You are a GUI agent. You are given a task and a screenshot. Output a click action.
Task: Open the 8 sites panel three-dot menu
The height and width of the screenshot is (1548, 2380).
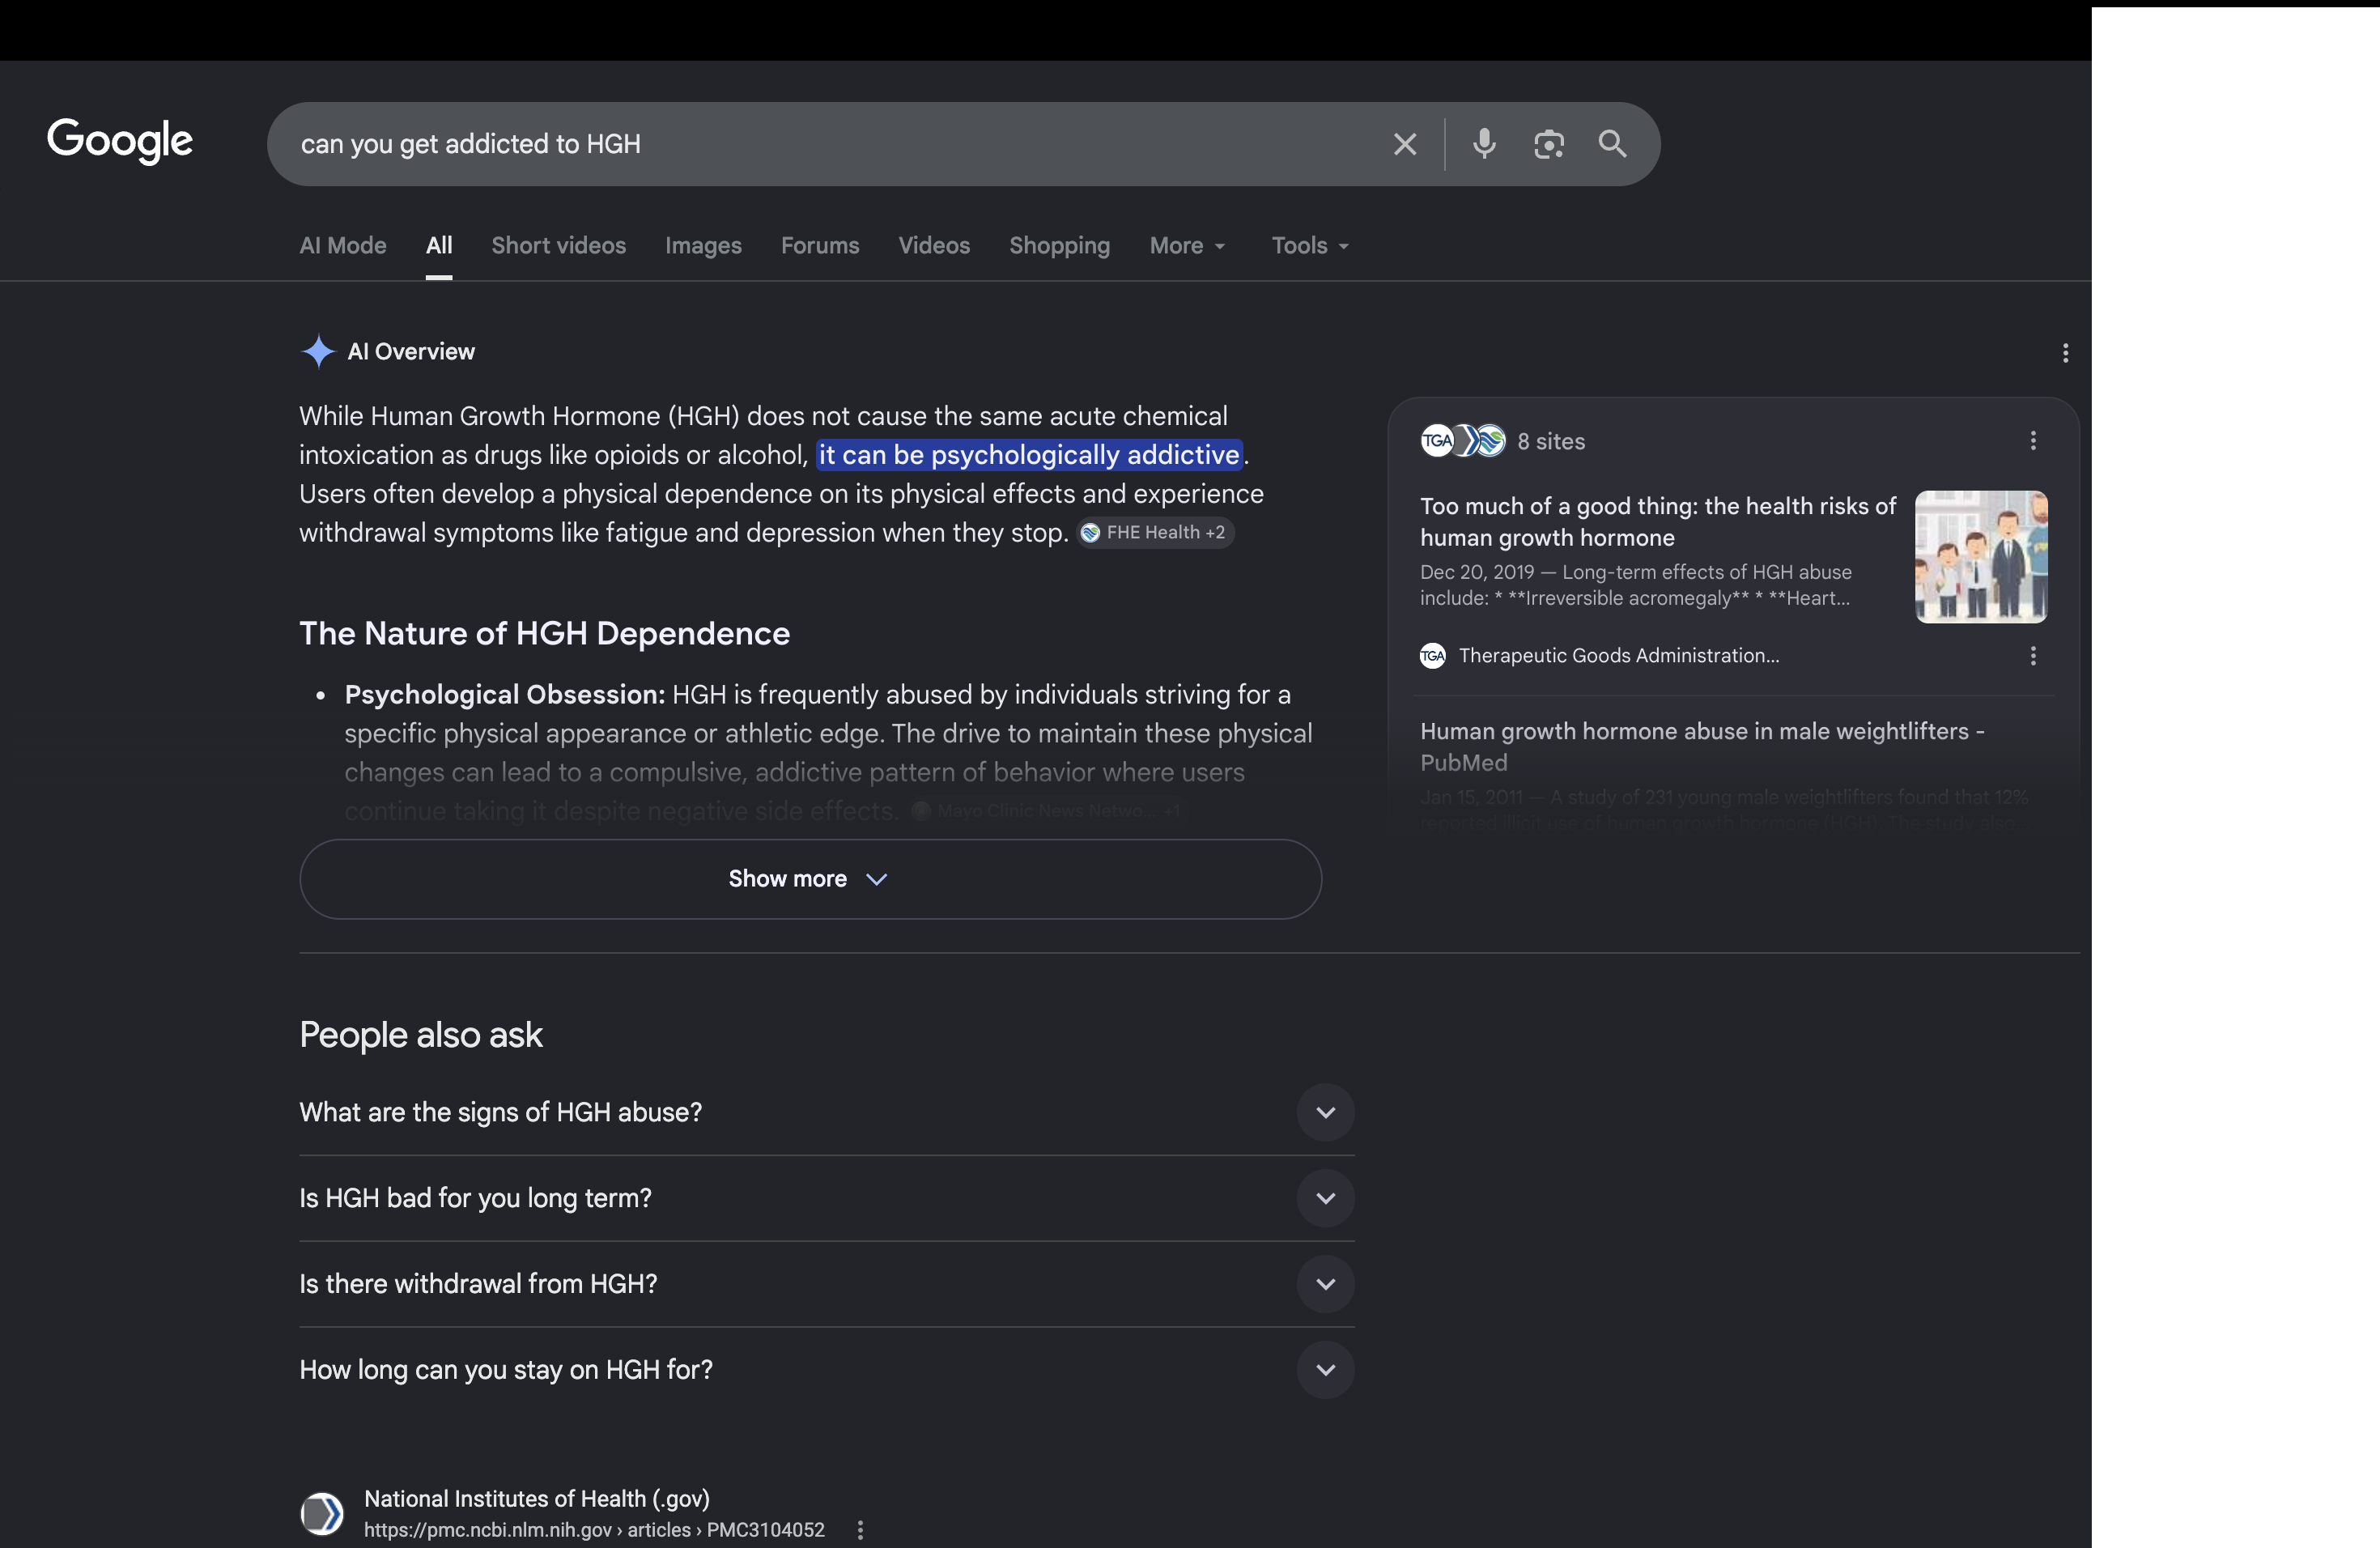(2033, 441)
